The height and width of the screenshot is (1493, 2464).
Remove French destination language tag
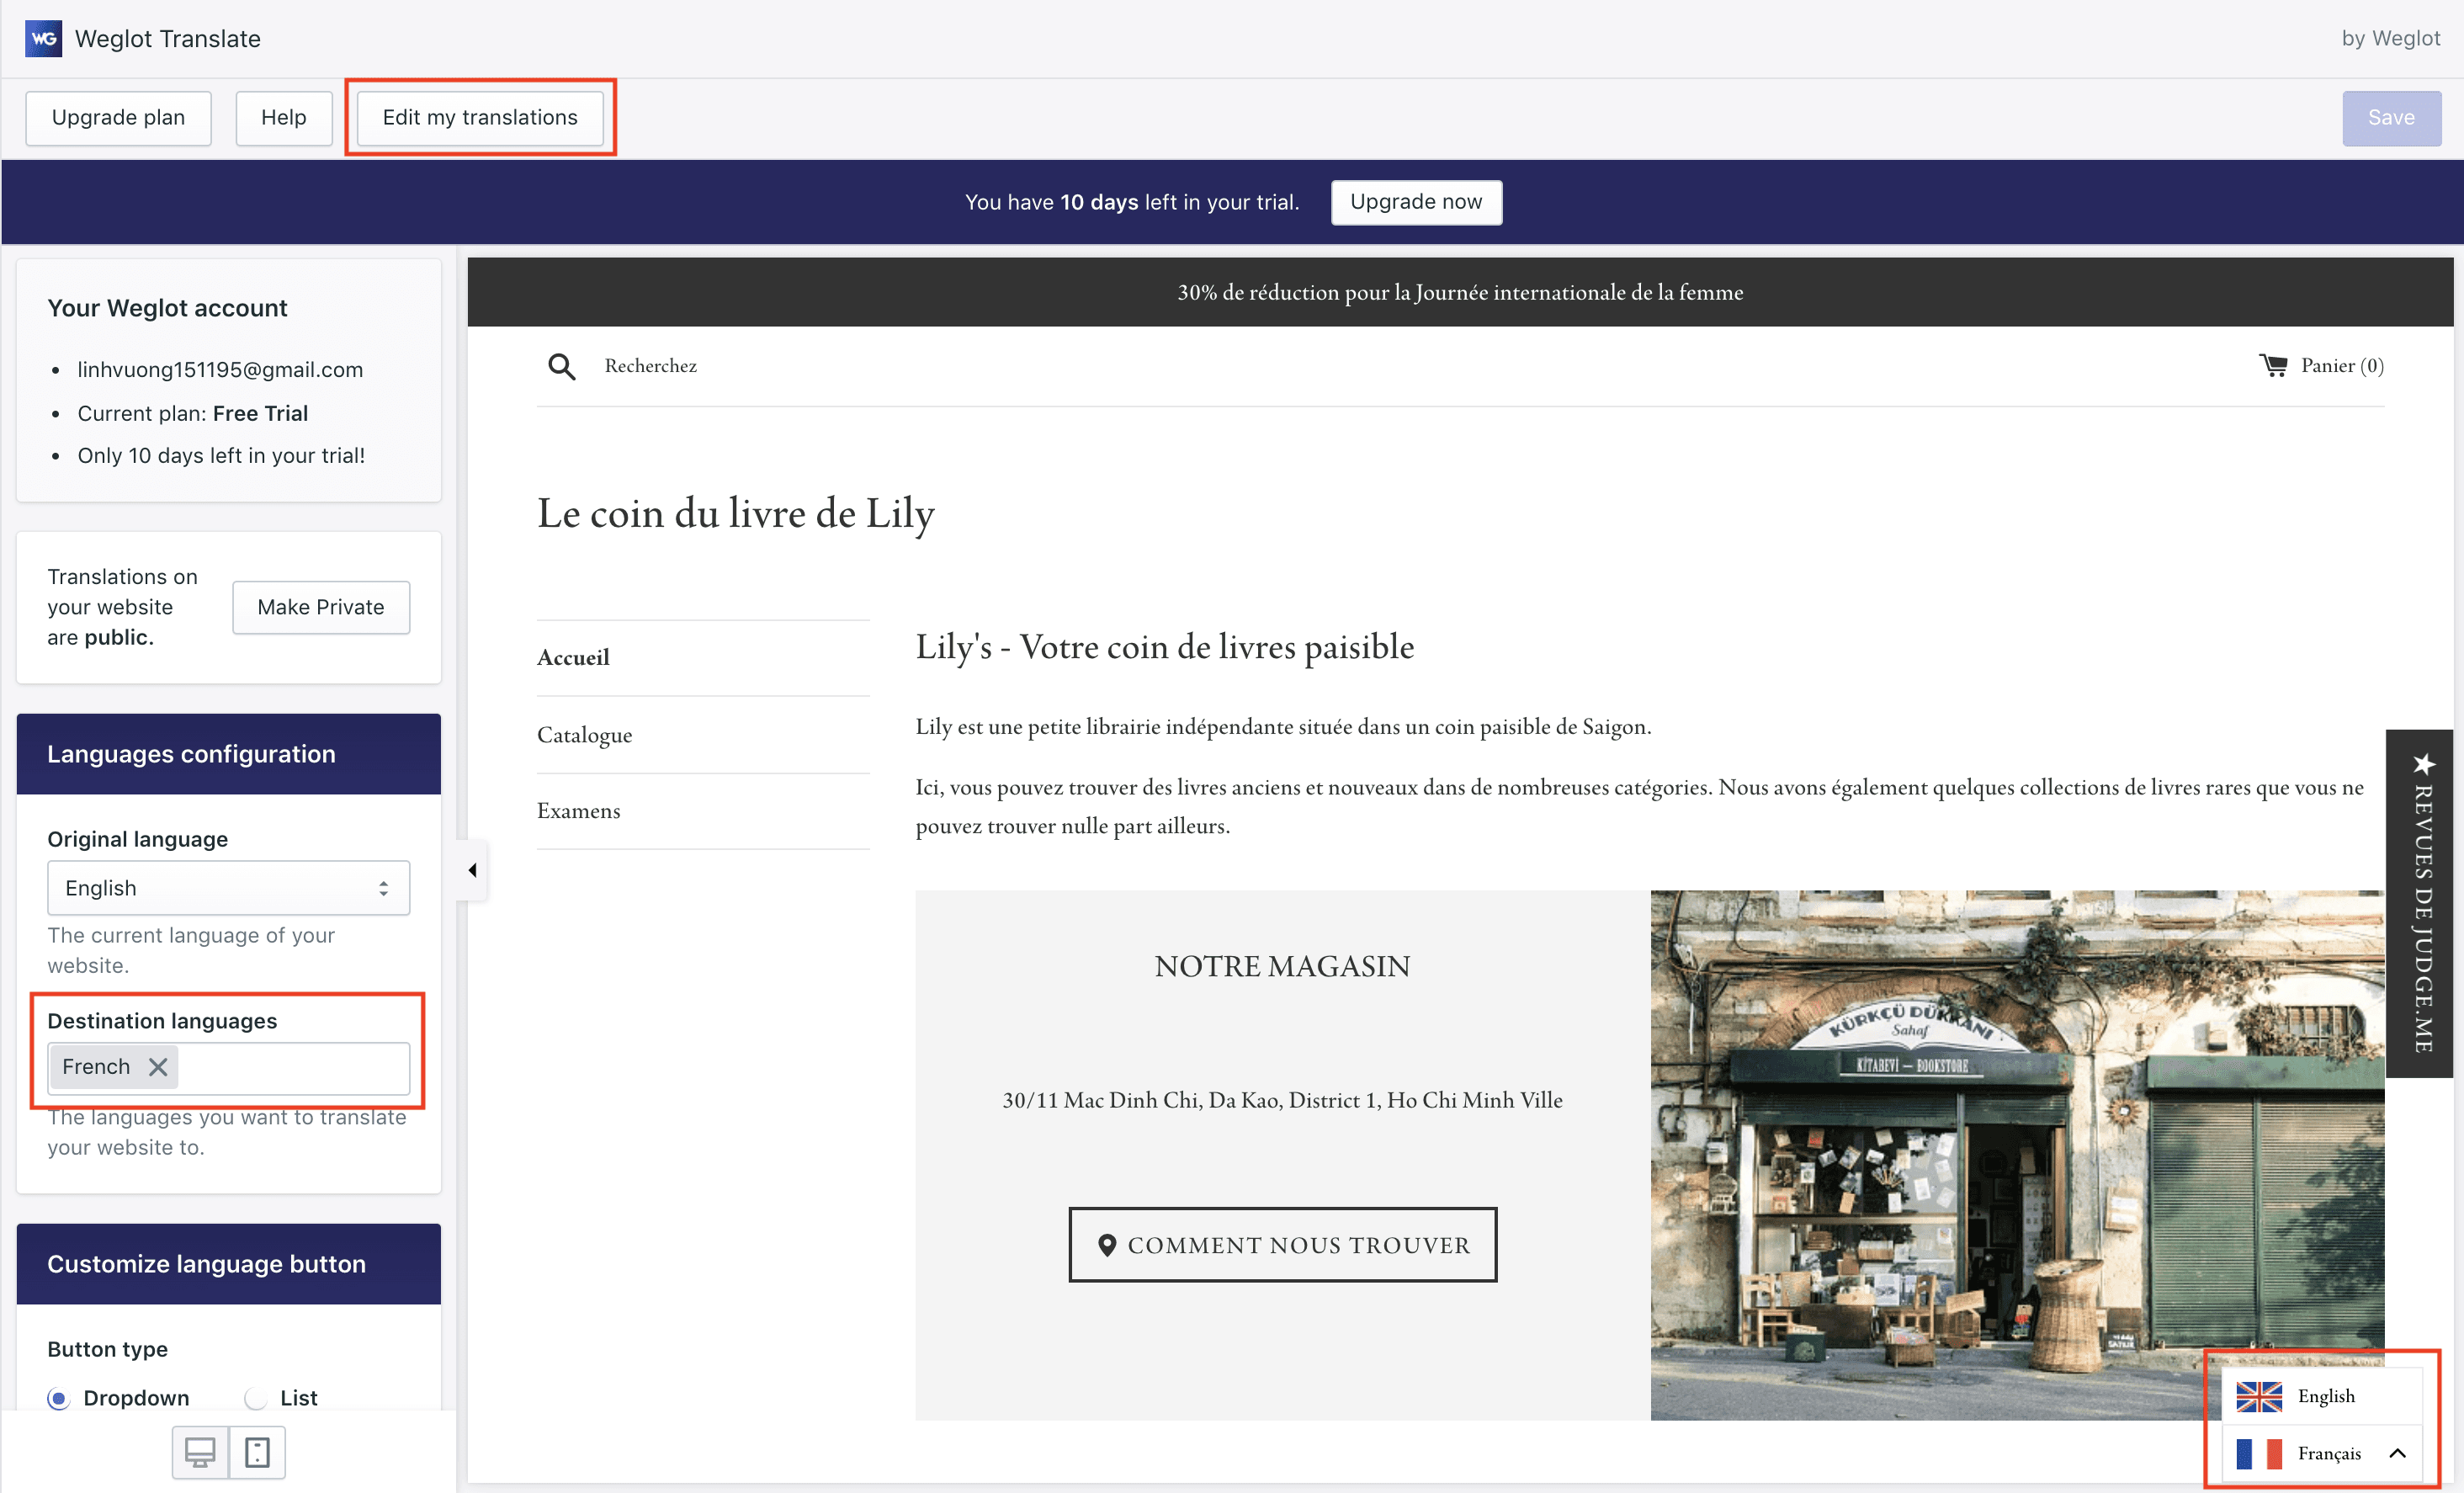click(158, 1067)
